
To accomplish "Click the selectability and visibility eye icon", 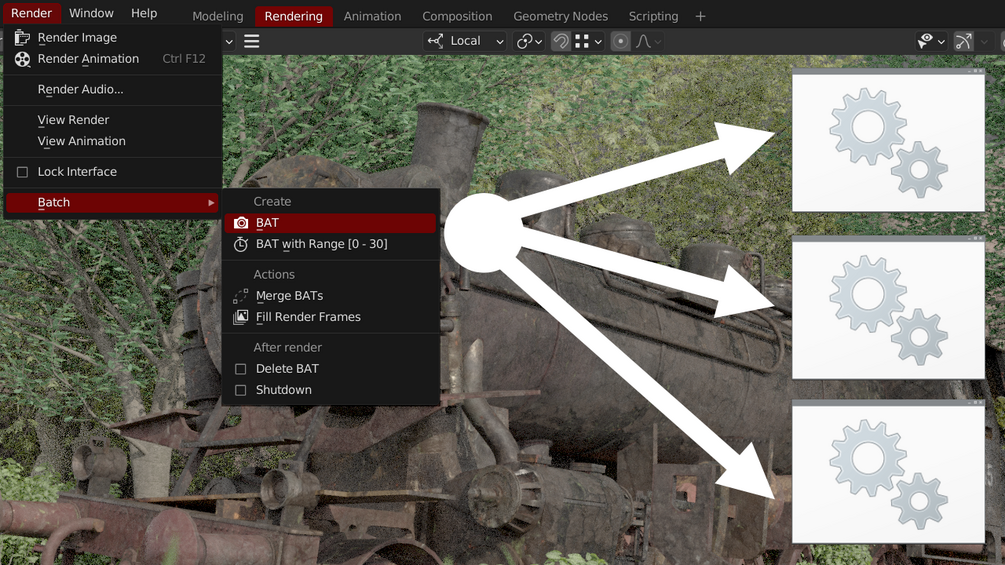I will click(925, 41).
